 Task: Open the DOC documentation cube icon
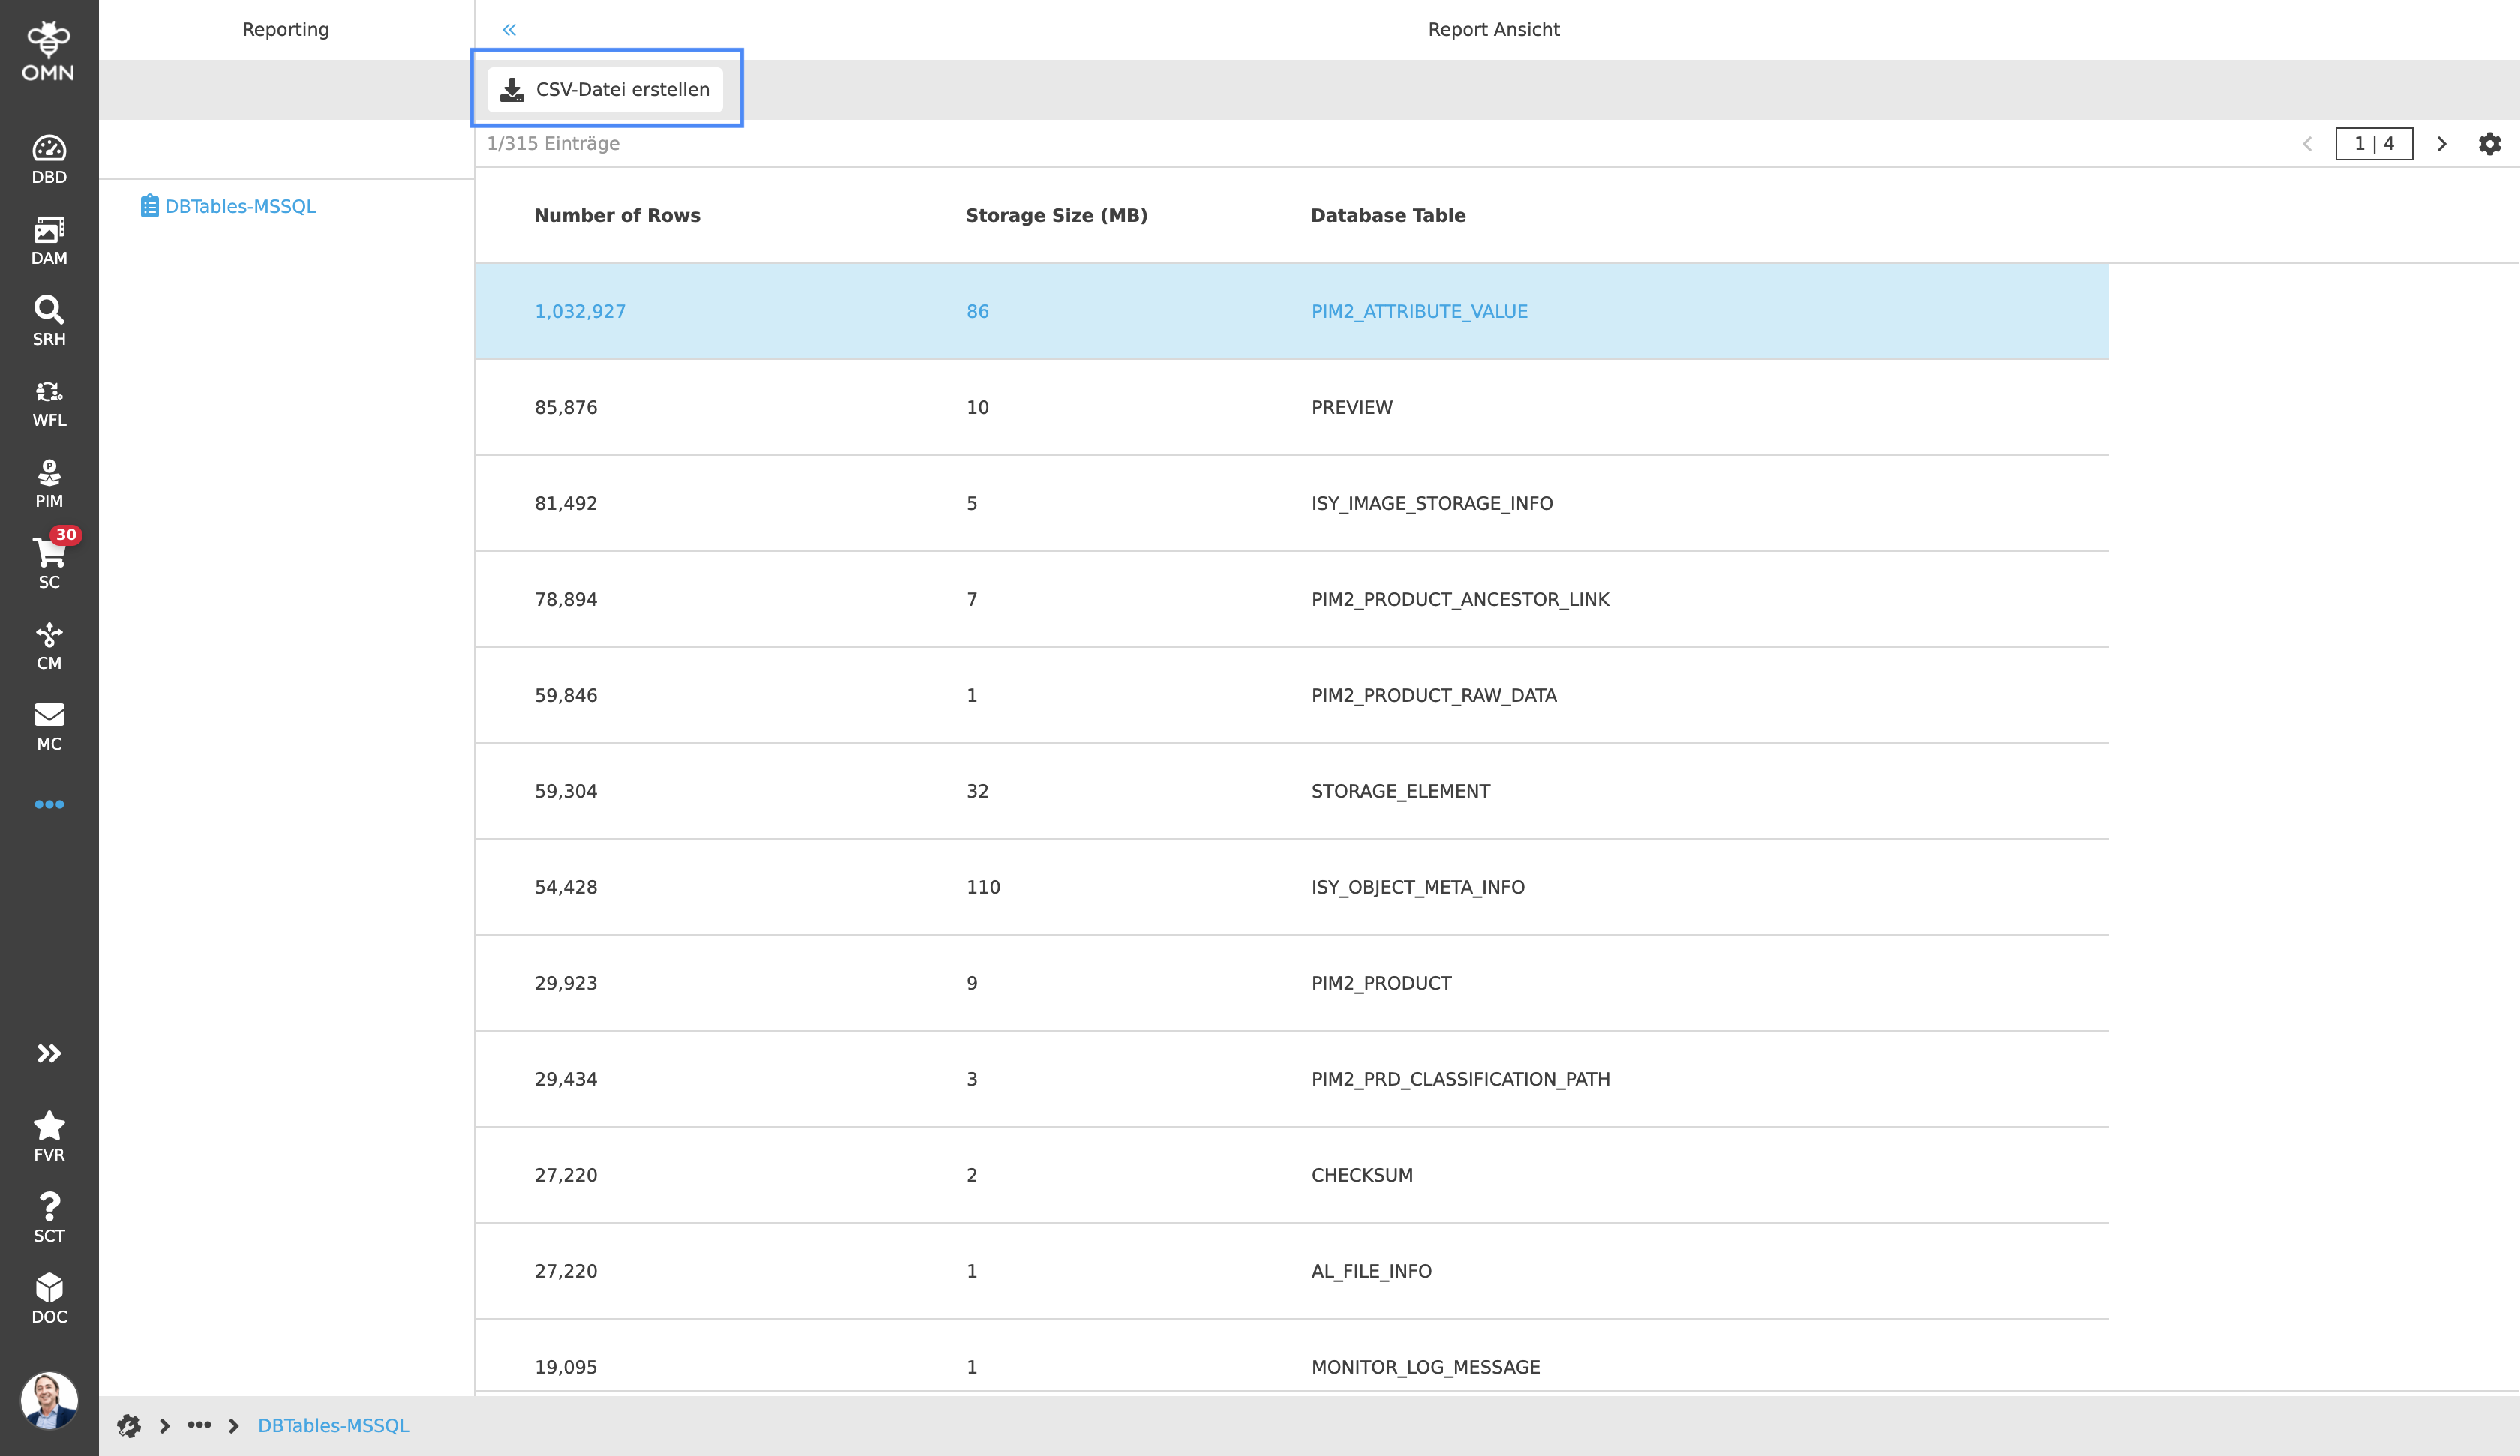(x=49, y=1298)
